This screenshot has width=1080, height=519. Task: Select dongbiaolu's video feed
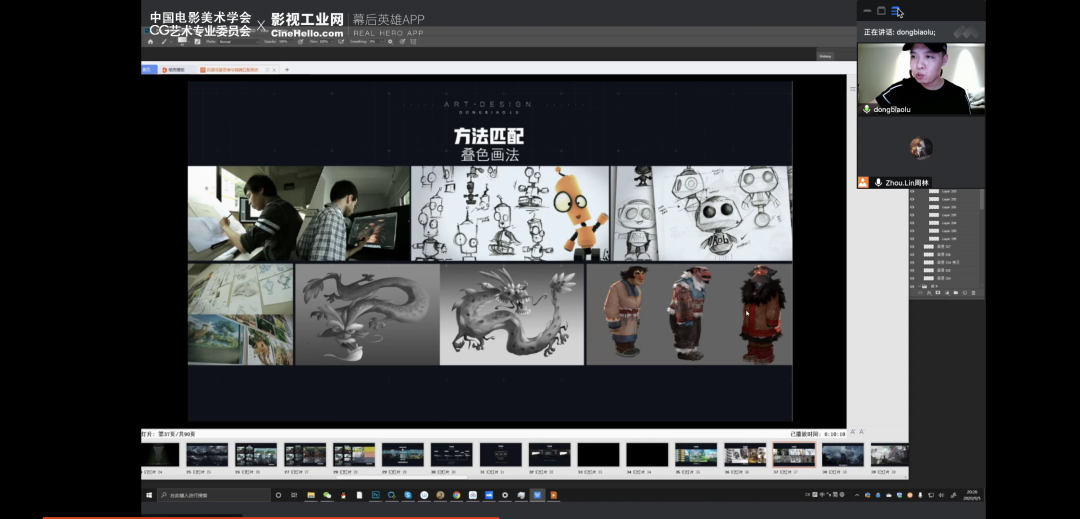[x=921, y=78]
